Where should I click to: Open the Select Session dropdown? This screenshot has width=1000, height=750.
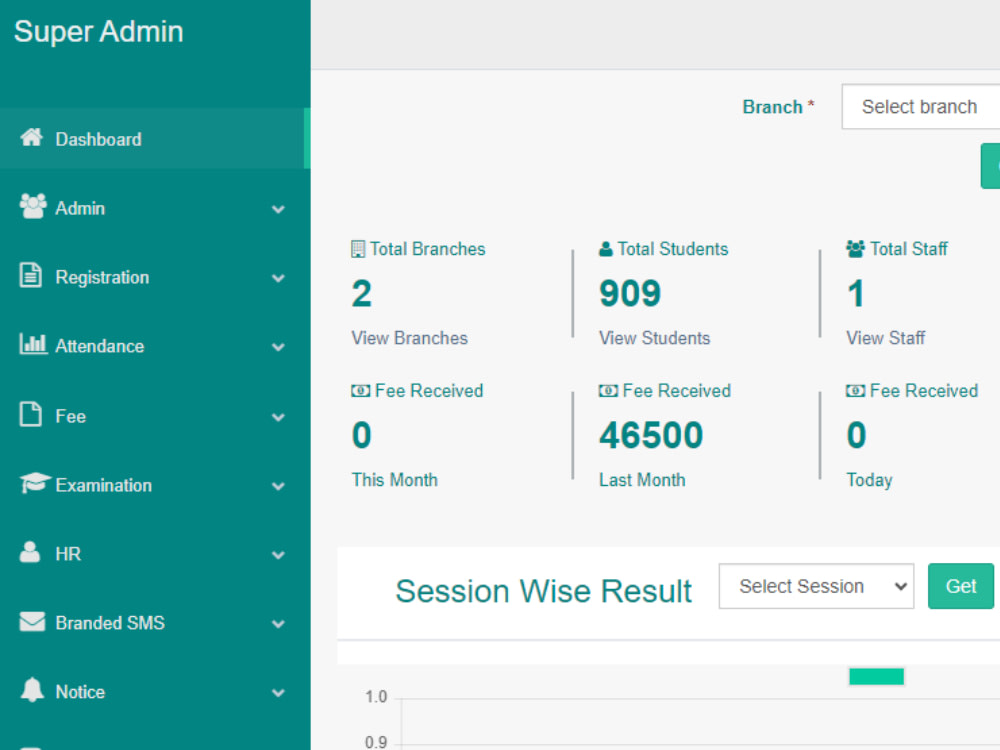pyautogui.click(x=816, y=586)
